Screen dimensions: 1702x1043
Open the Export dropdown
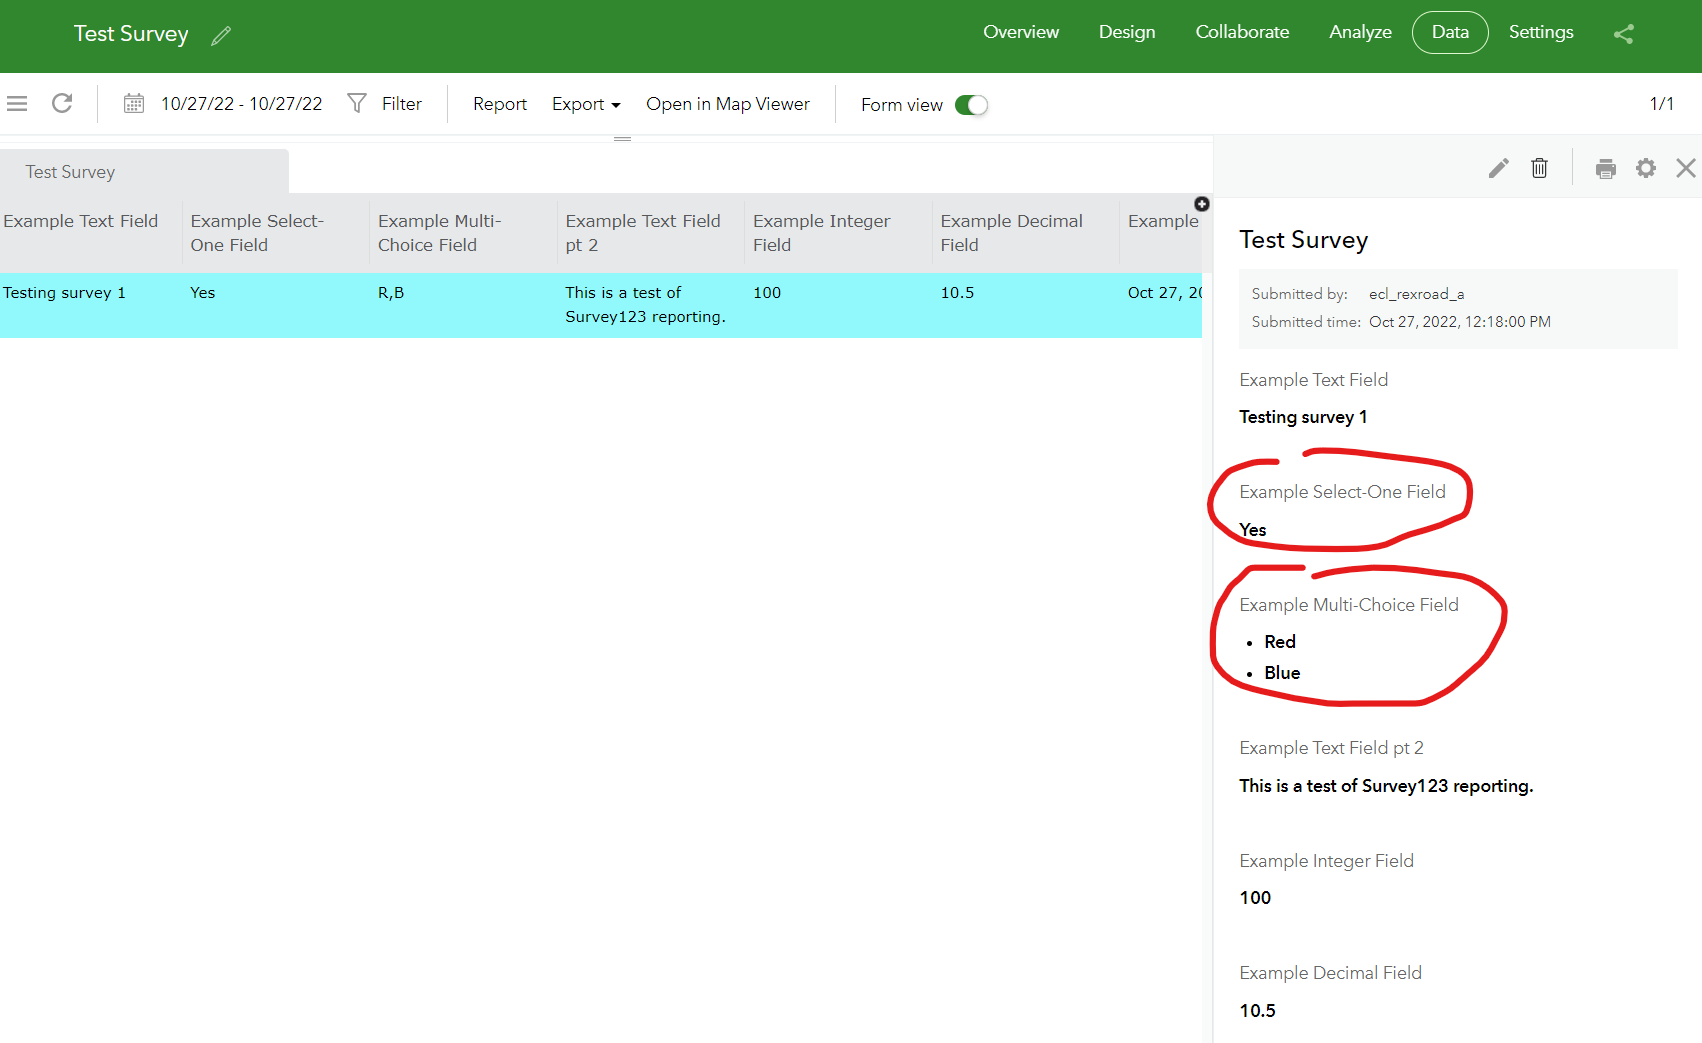(x=586, y=104)
